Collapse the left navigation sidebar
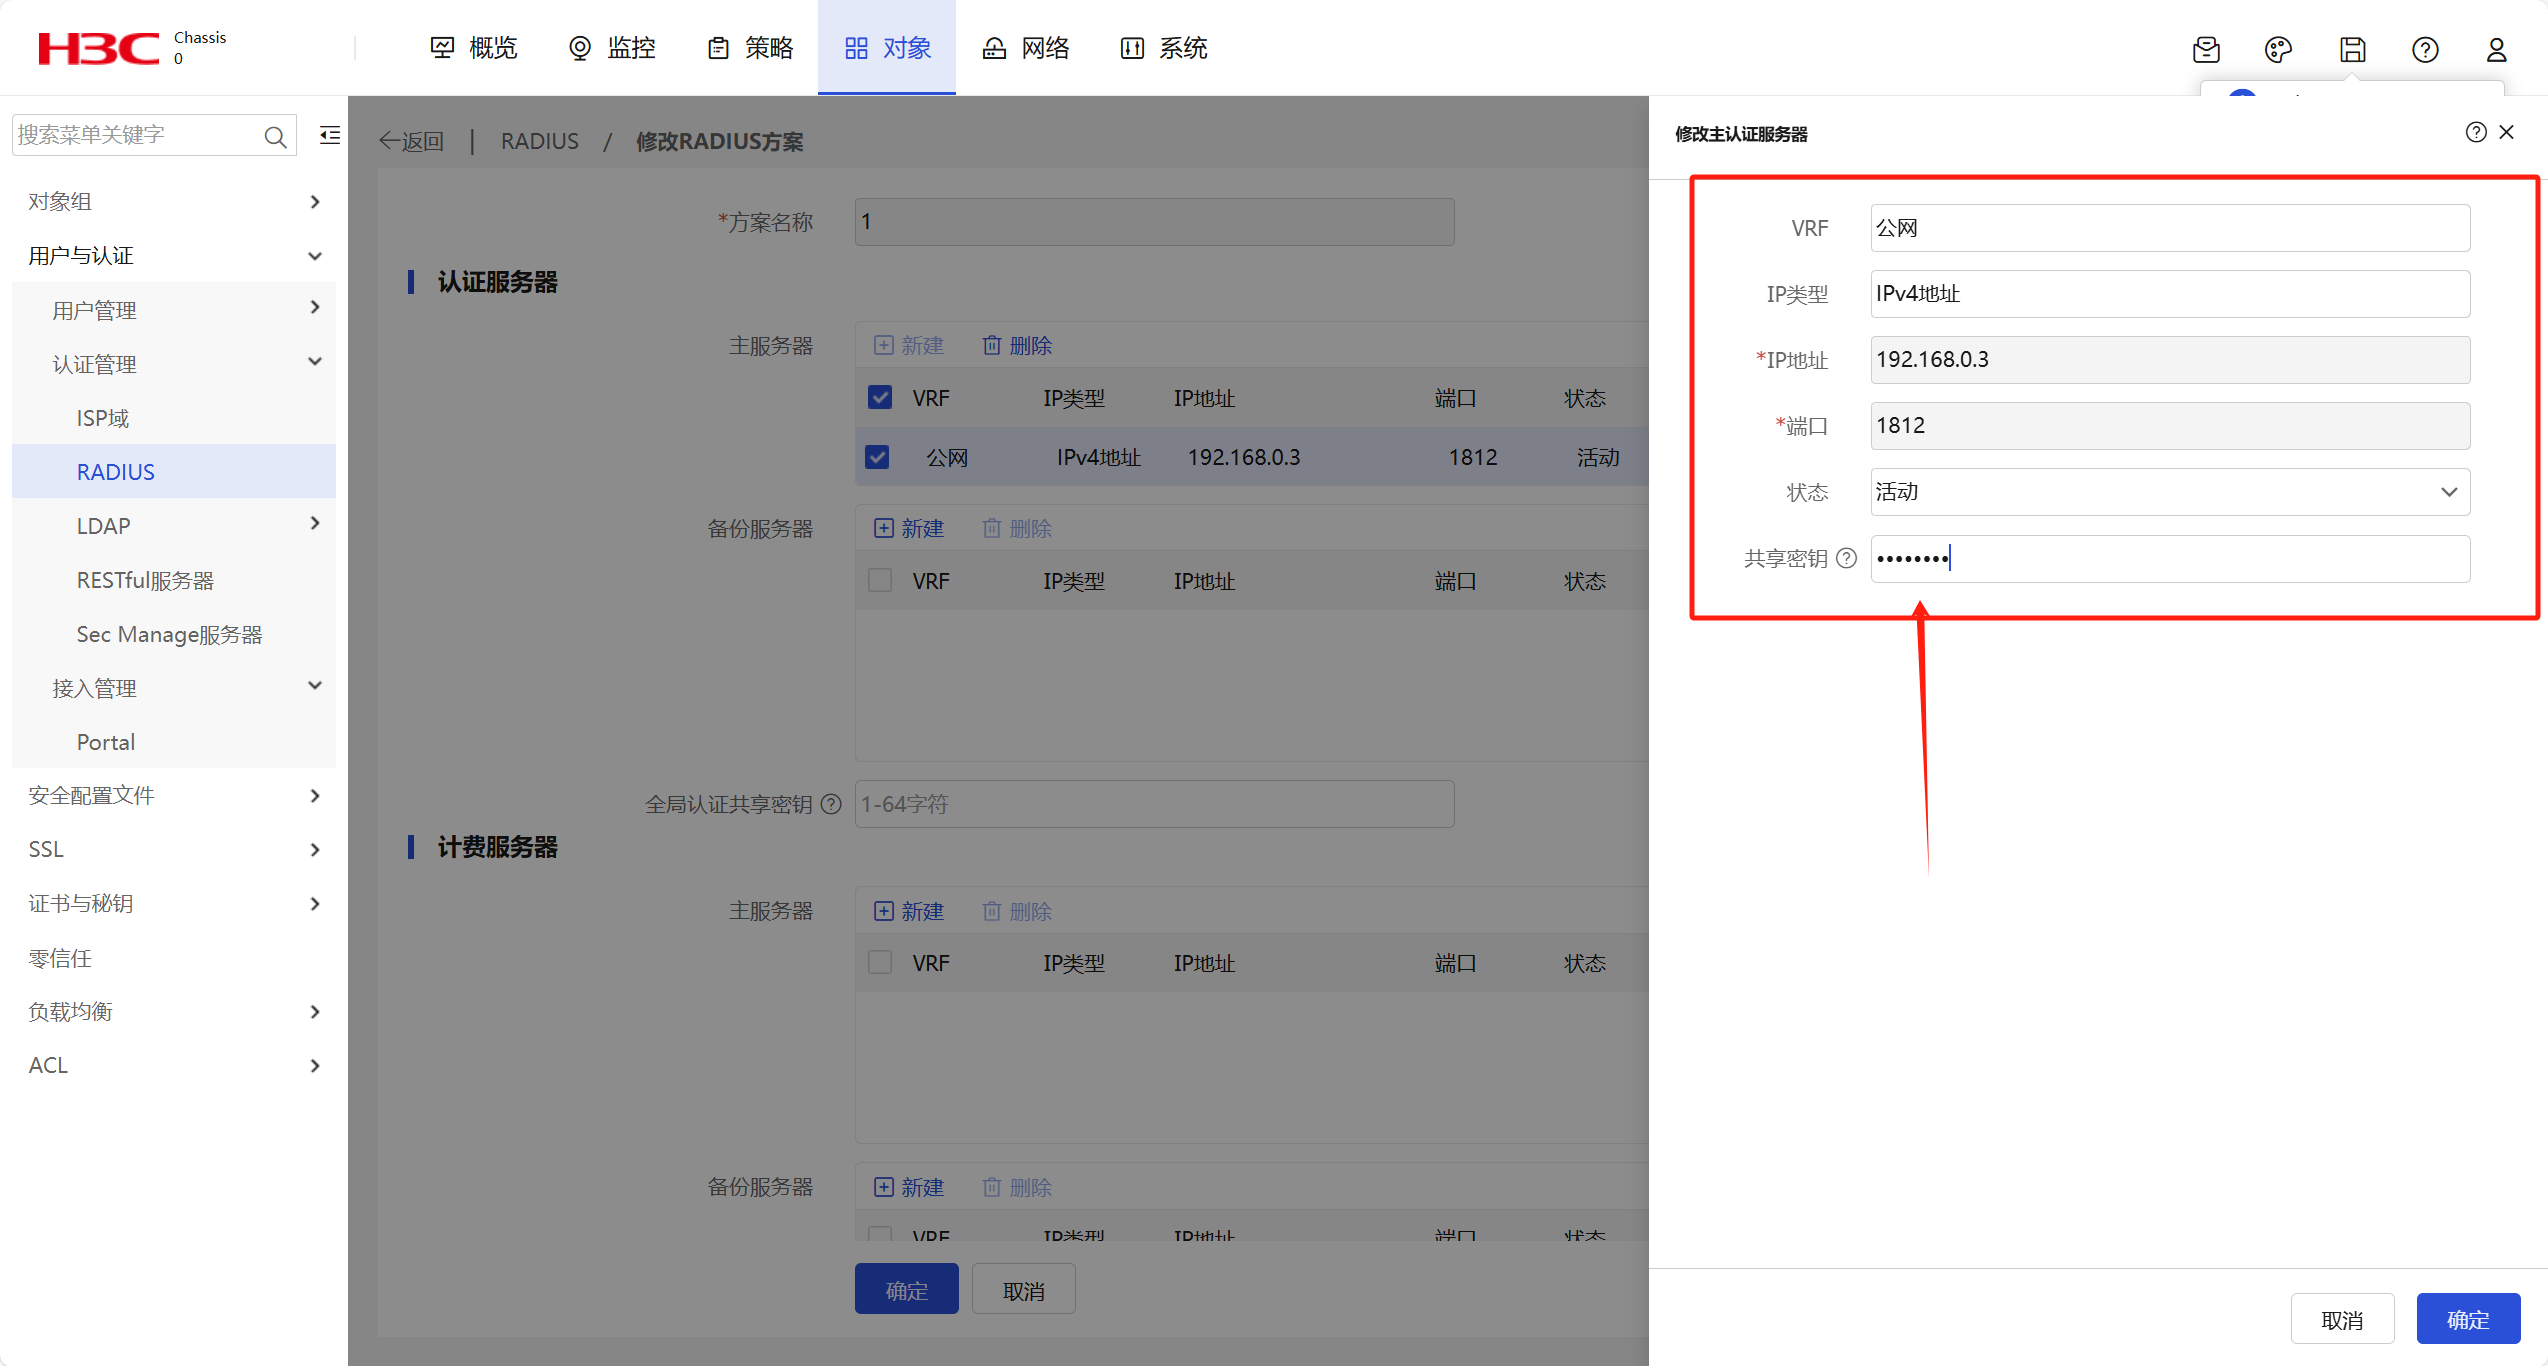Image resolution: width=2548 pixels, height=1366 pixels. (x=328, y=134)
